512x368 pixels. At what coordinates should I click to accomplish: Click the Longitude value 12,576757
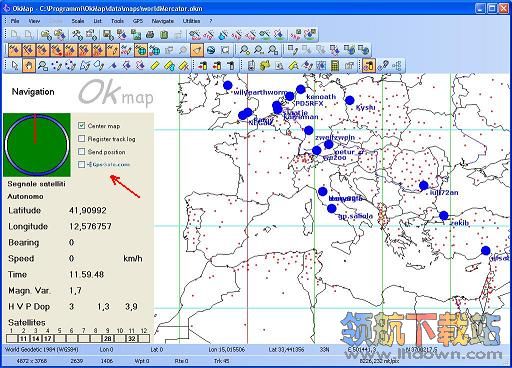[x=90, y=226]
